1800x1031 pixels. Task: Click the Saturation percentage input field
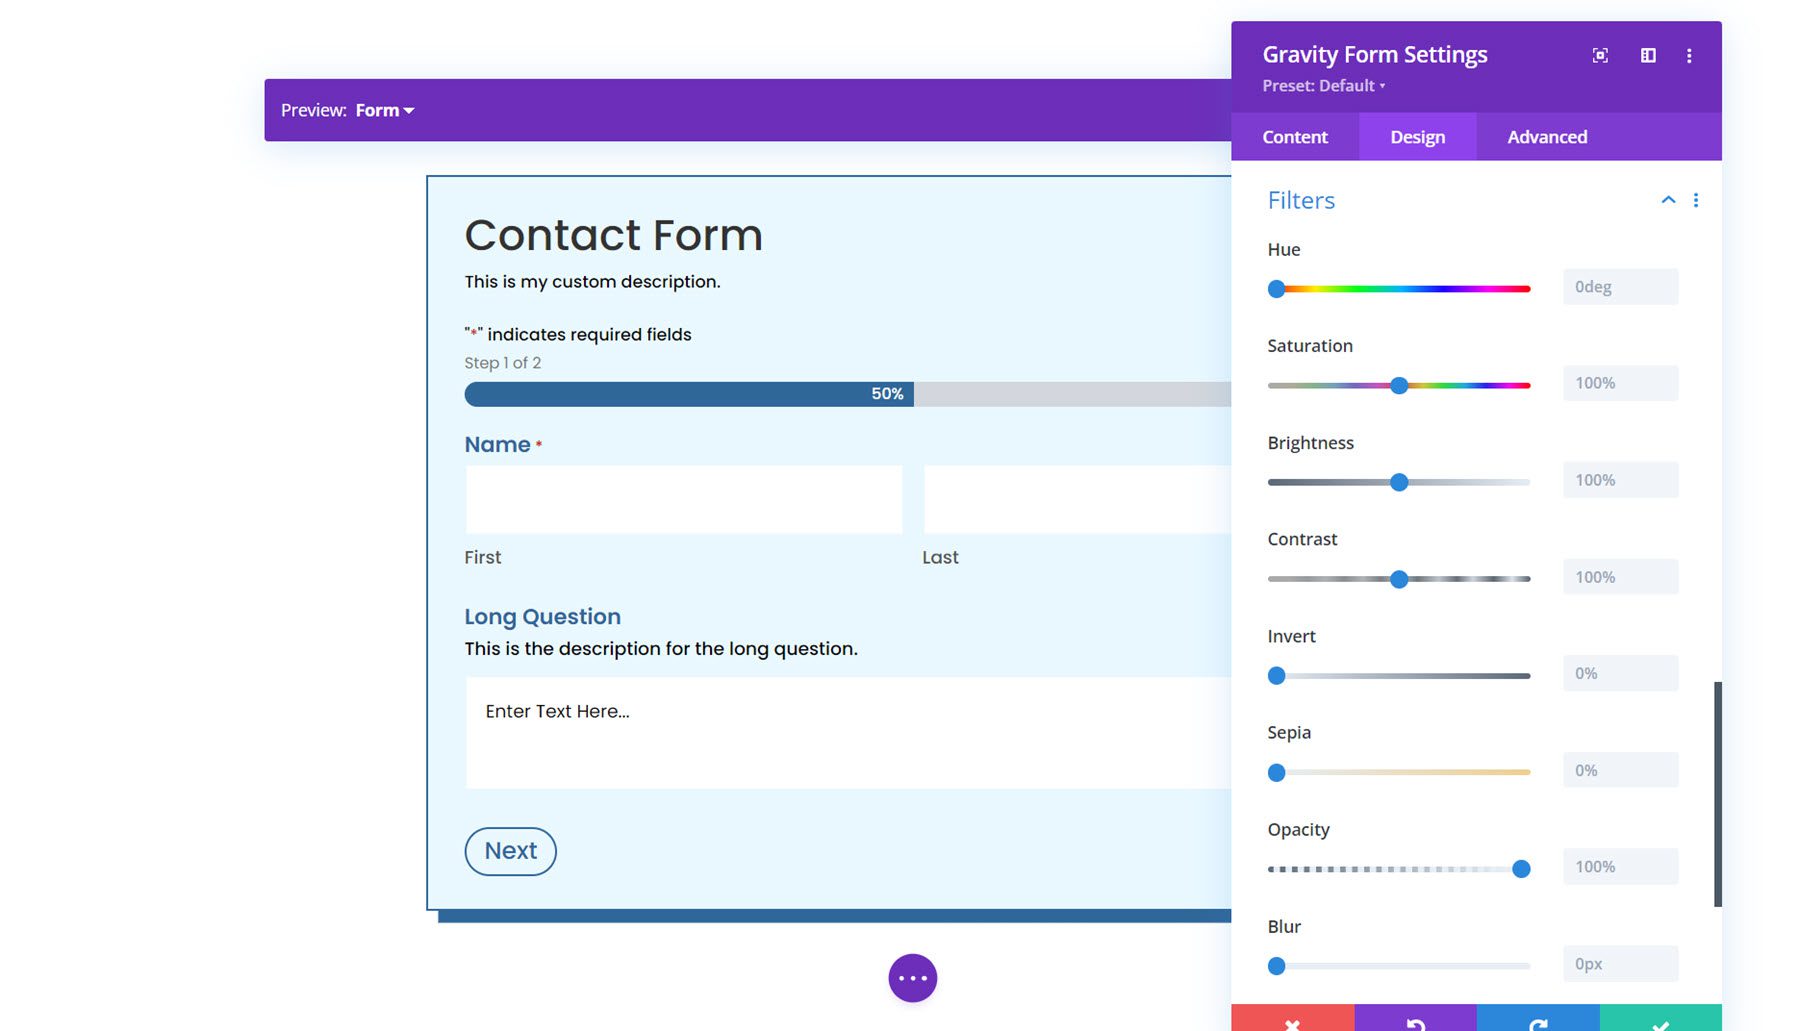[x=1619, y=383]
